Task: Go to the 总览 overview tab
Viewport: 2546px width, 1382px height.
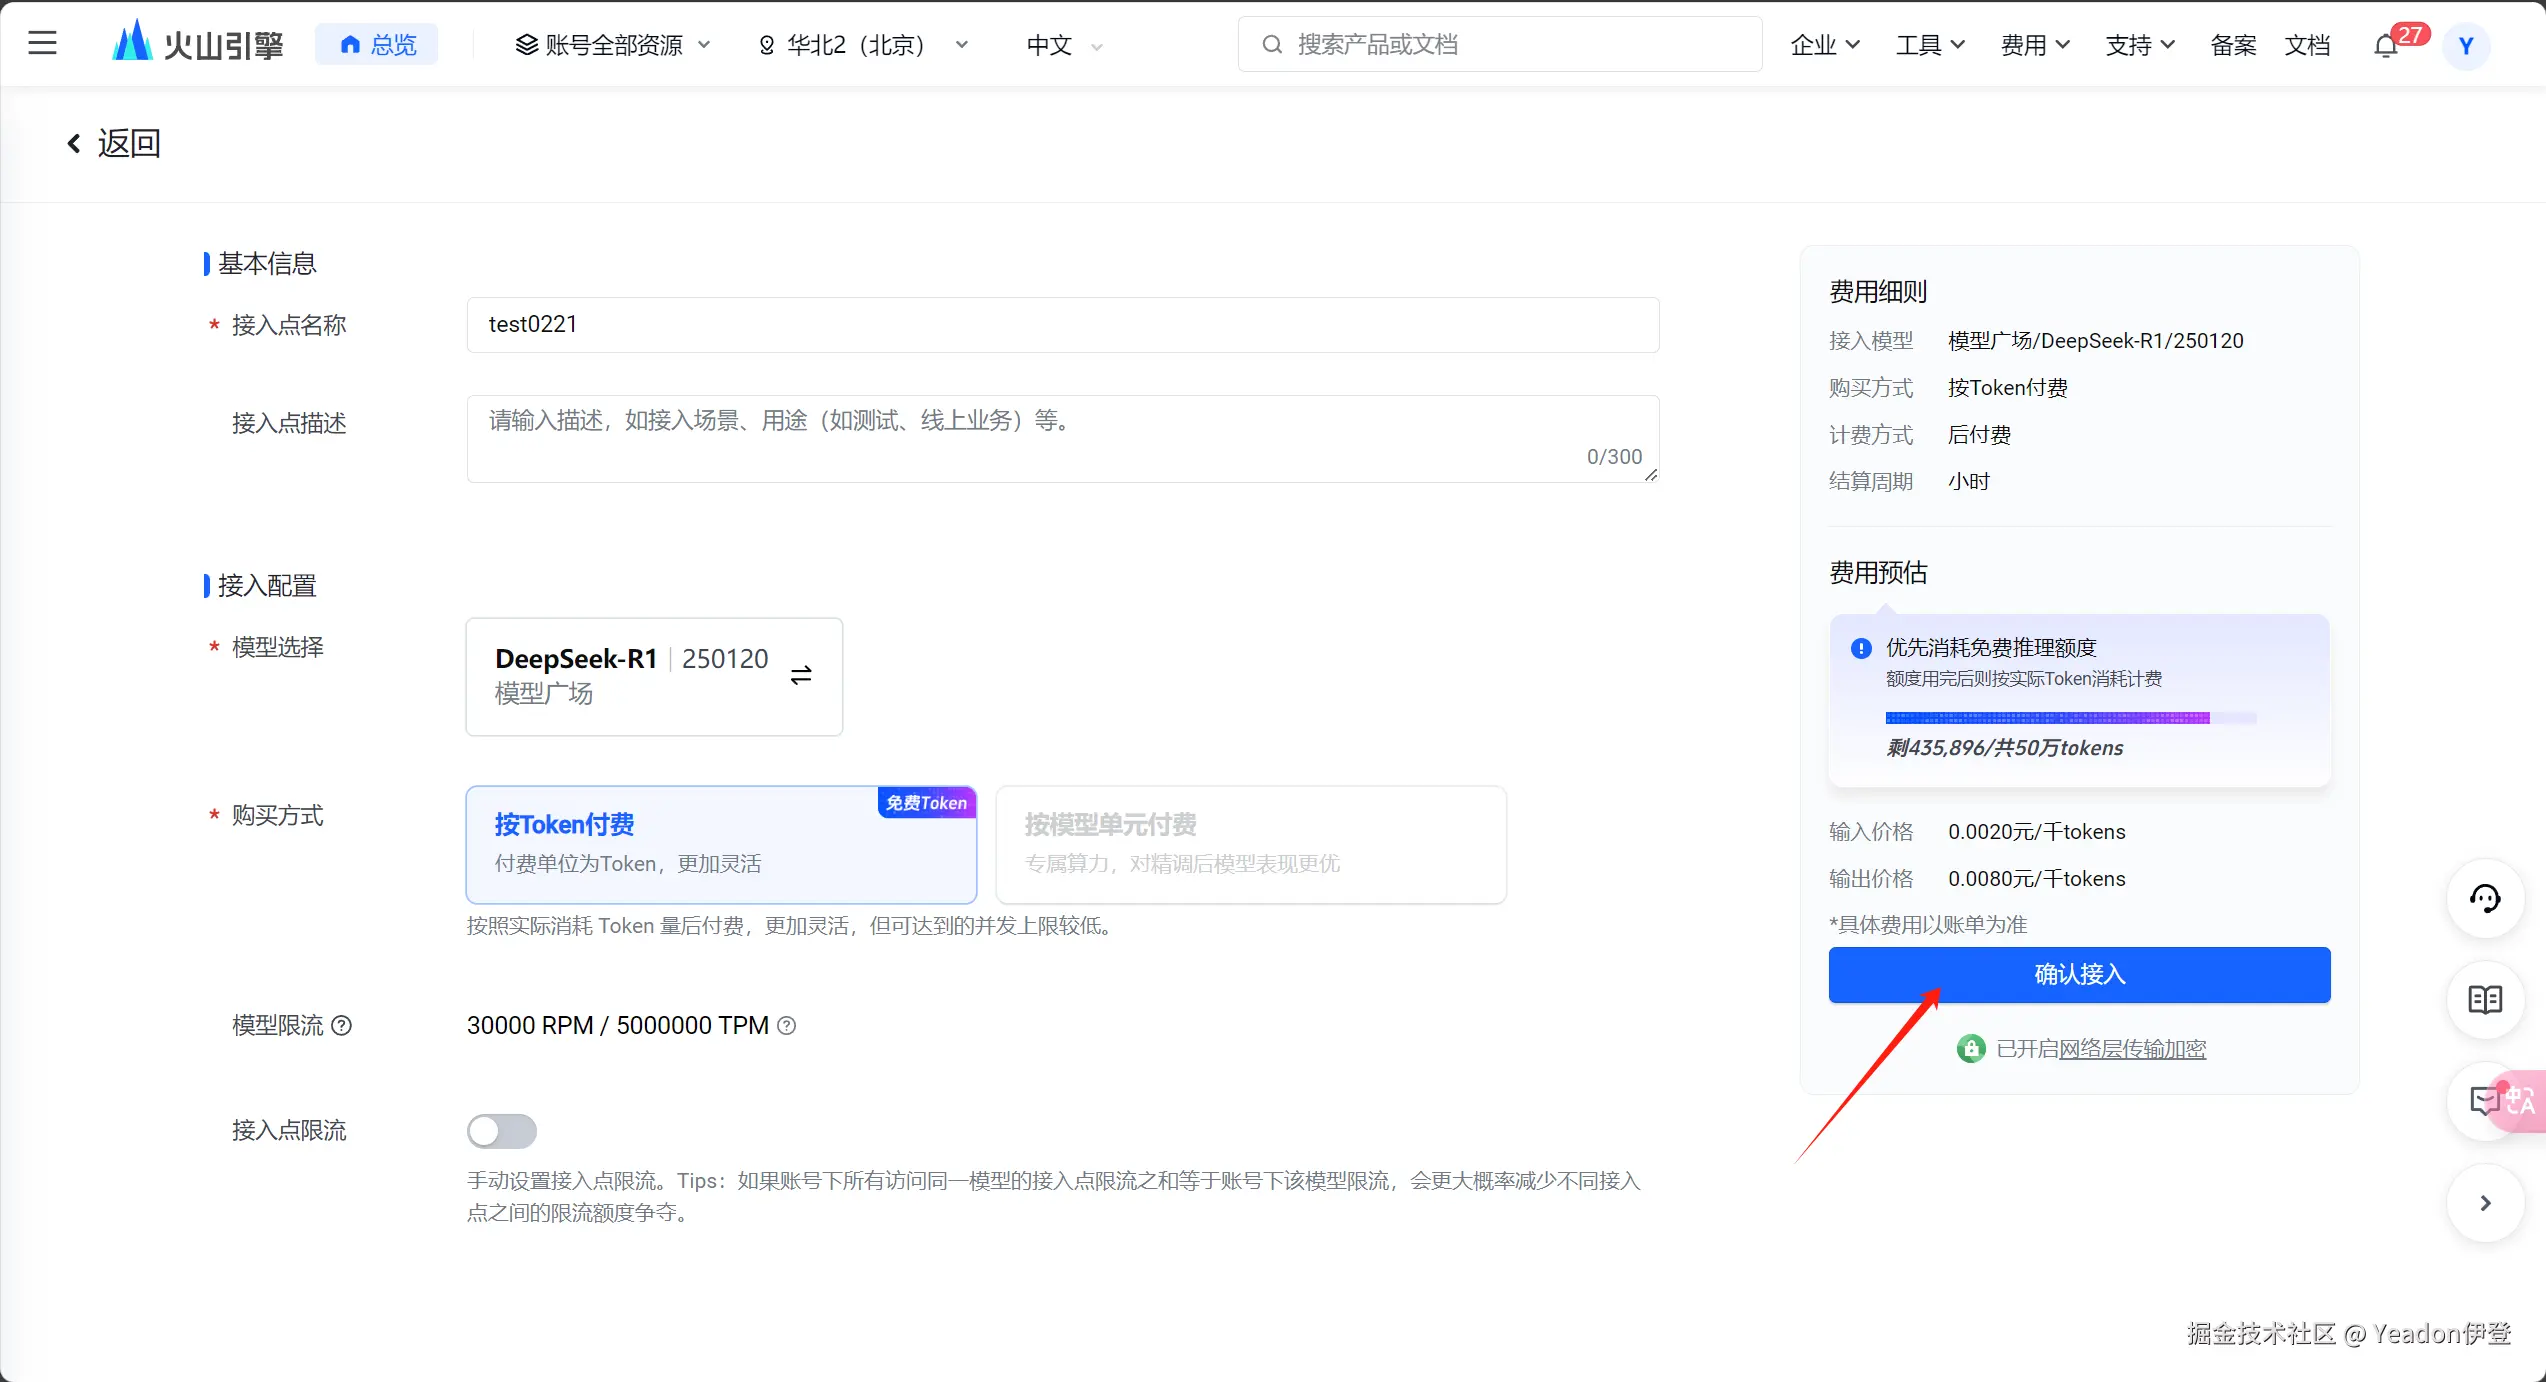Action: point(377,45)
